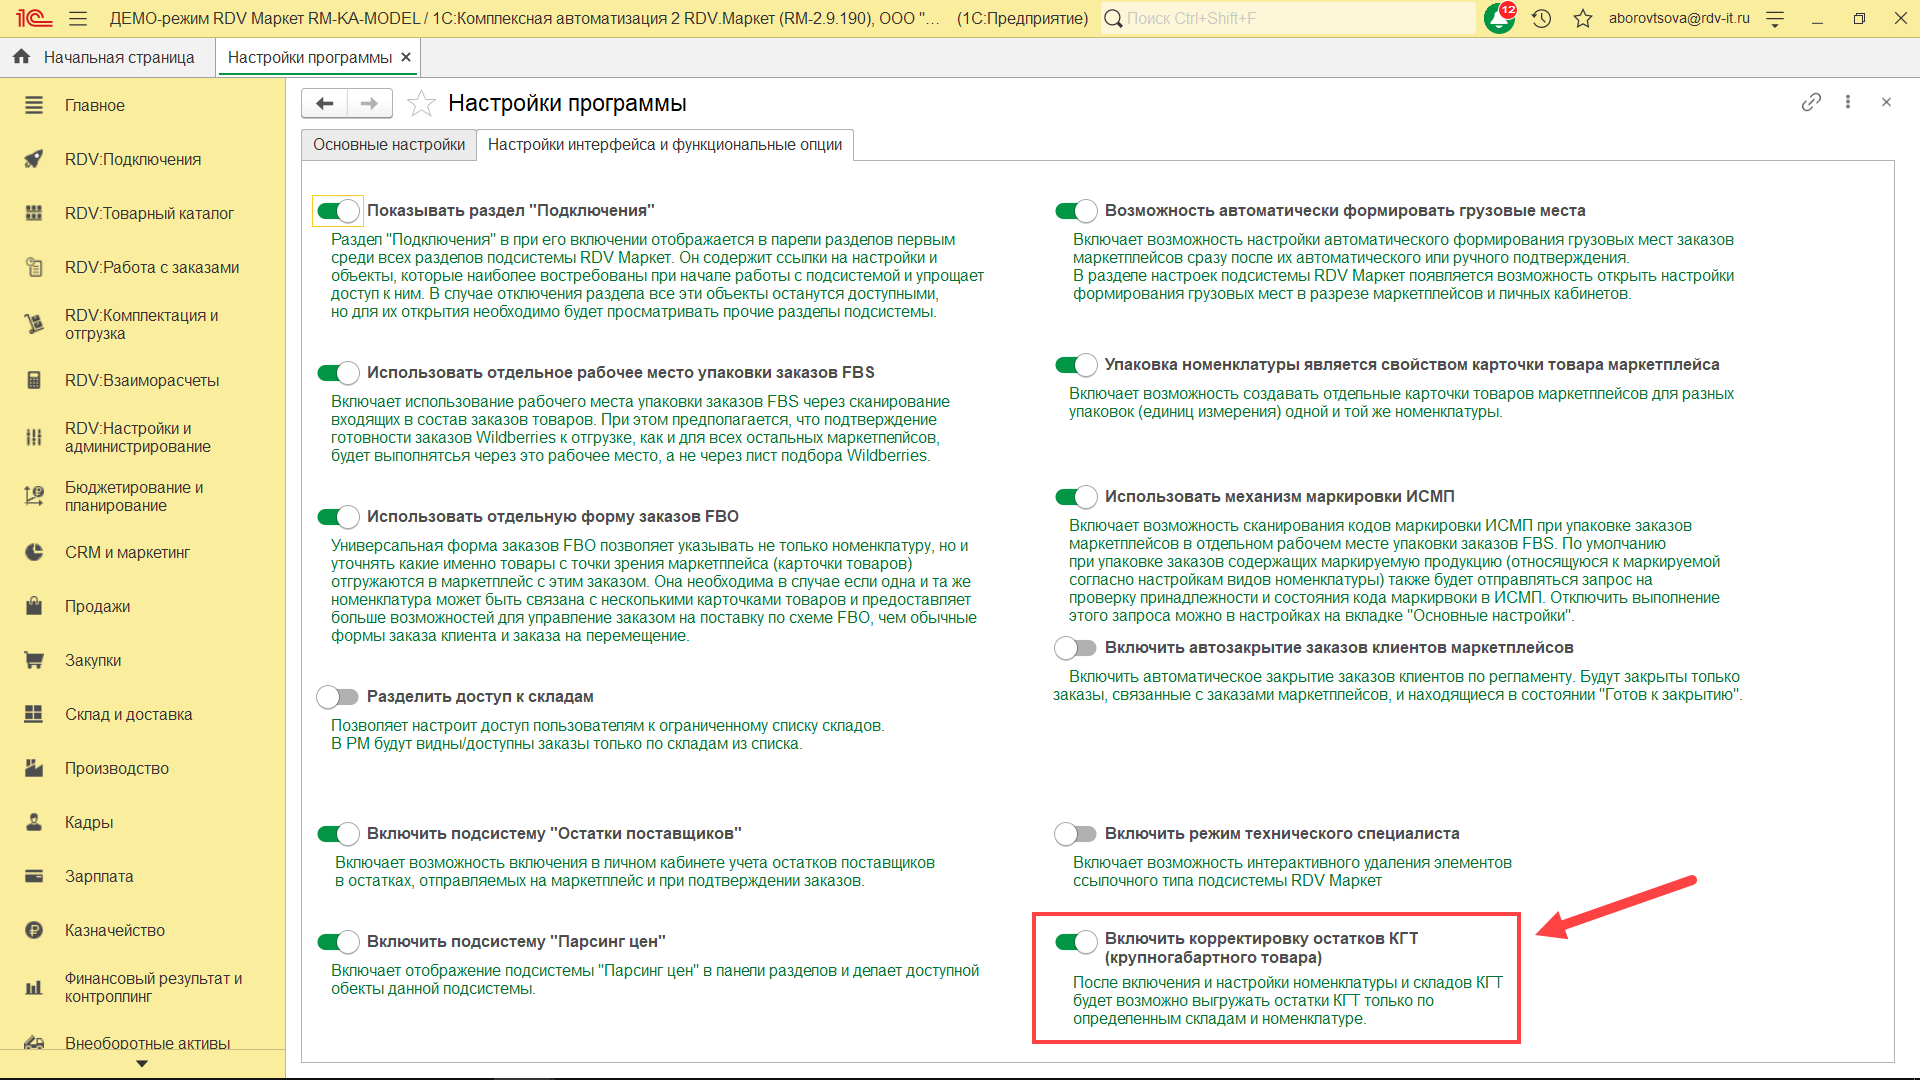The height and width of the screenshot is (1080, 1920).
Task: Open service settings dropdown in title bar
Action: [x=1775, y=18]
